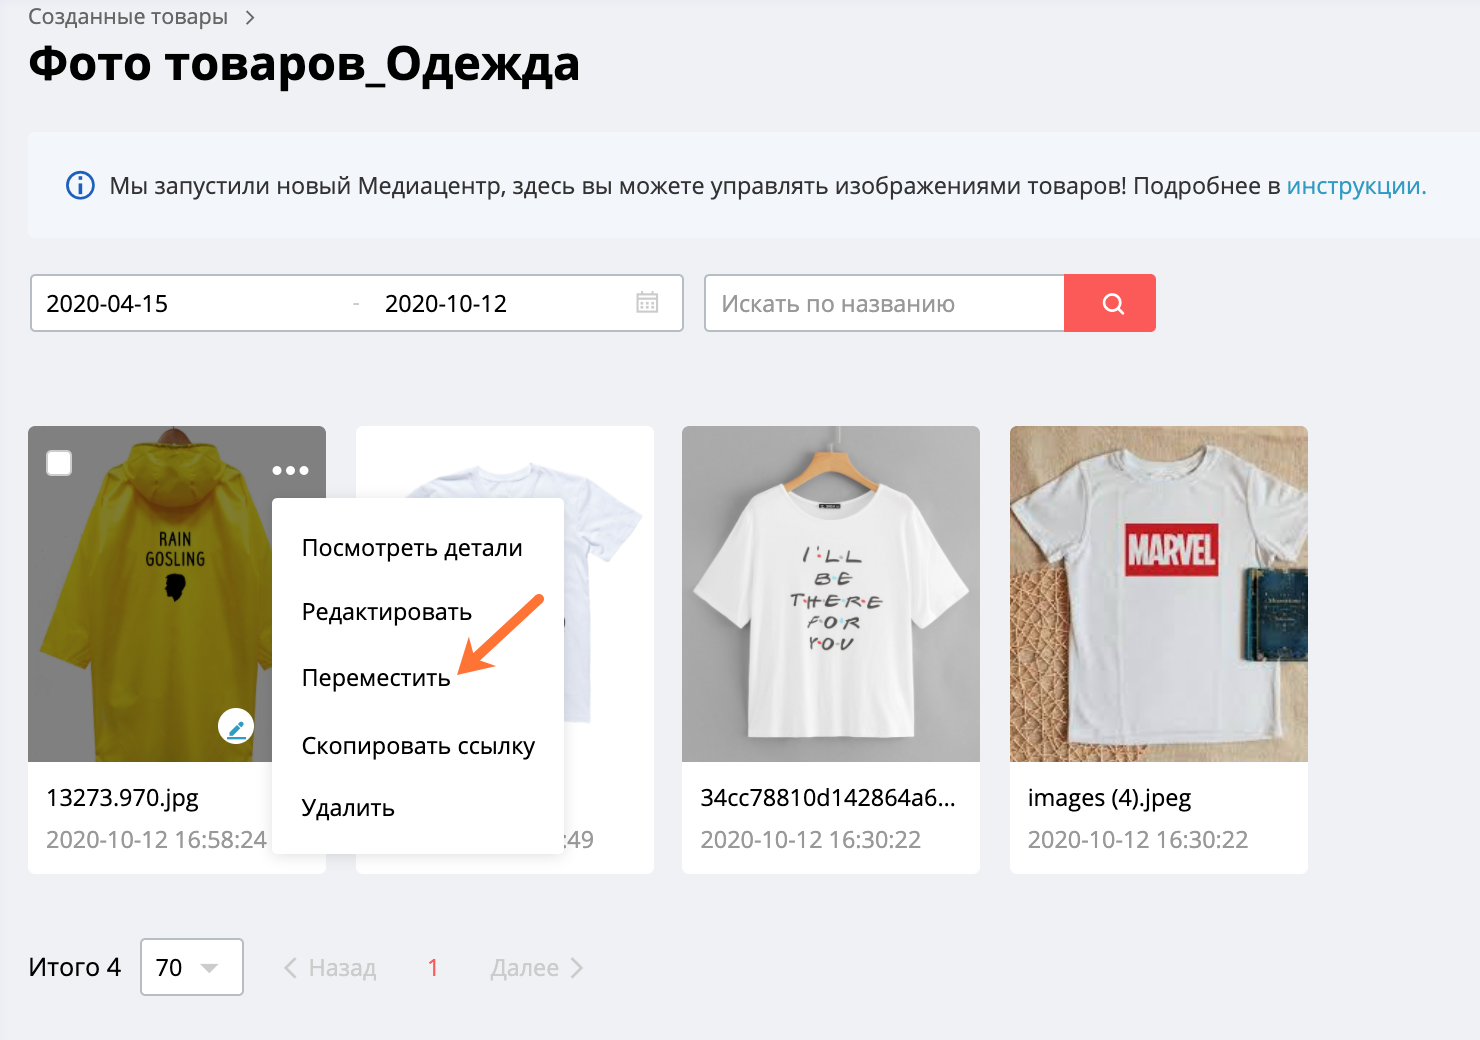Screen dimensions: 1480x1040
Task: Click the Далее pagination button
Action: (x=537, y=968)
